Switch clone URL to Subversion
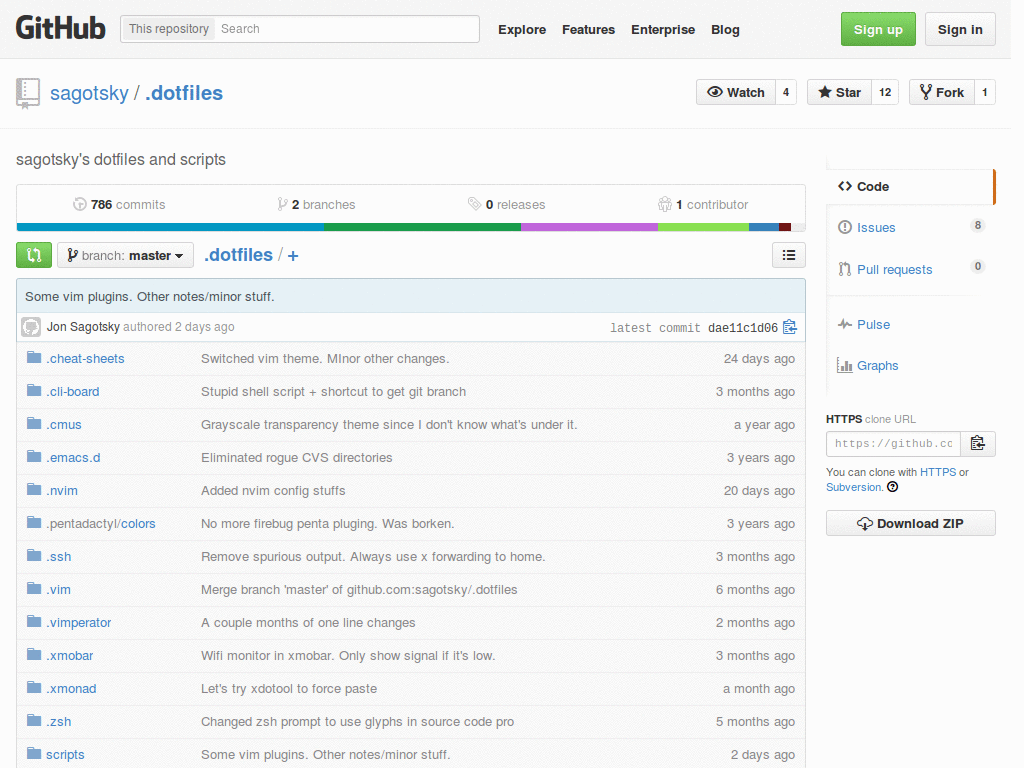Viewport: 1024px width, 768px height. pos(854,487)
